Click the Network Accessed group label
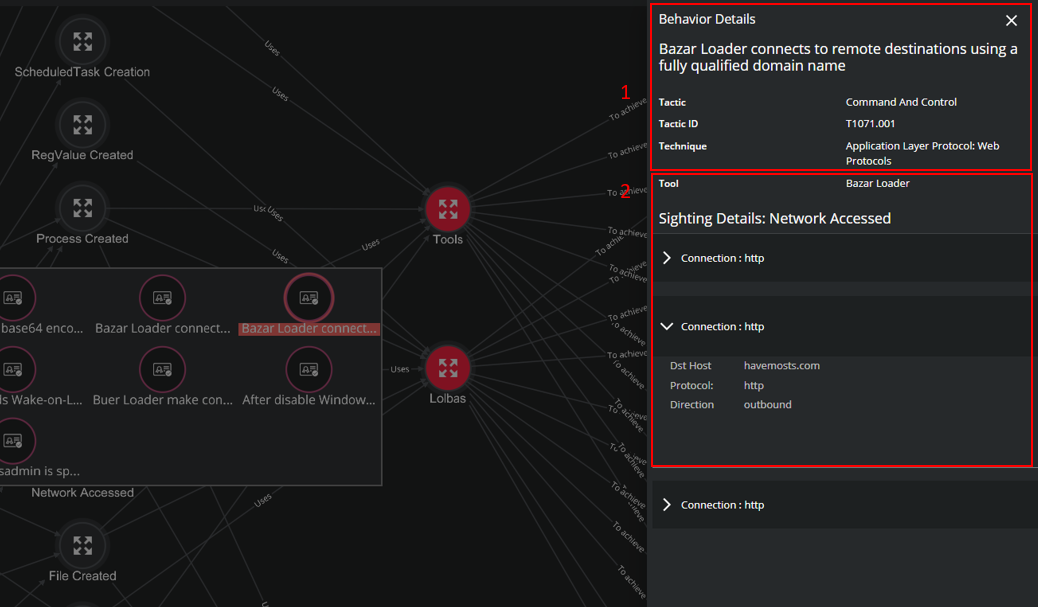Viewport: 1038px width, 607px height. (x=82, y=492)
